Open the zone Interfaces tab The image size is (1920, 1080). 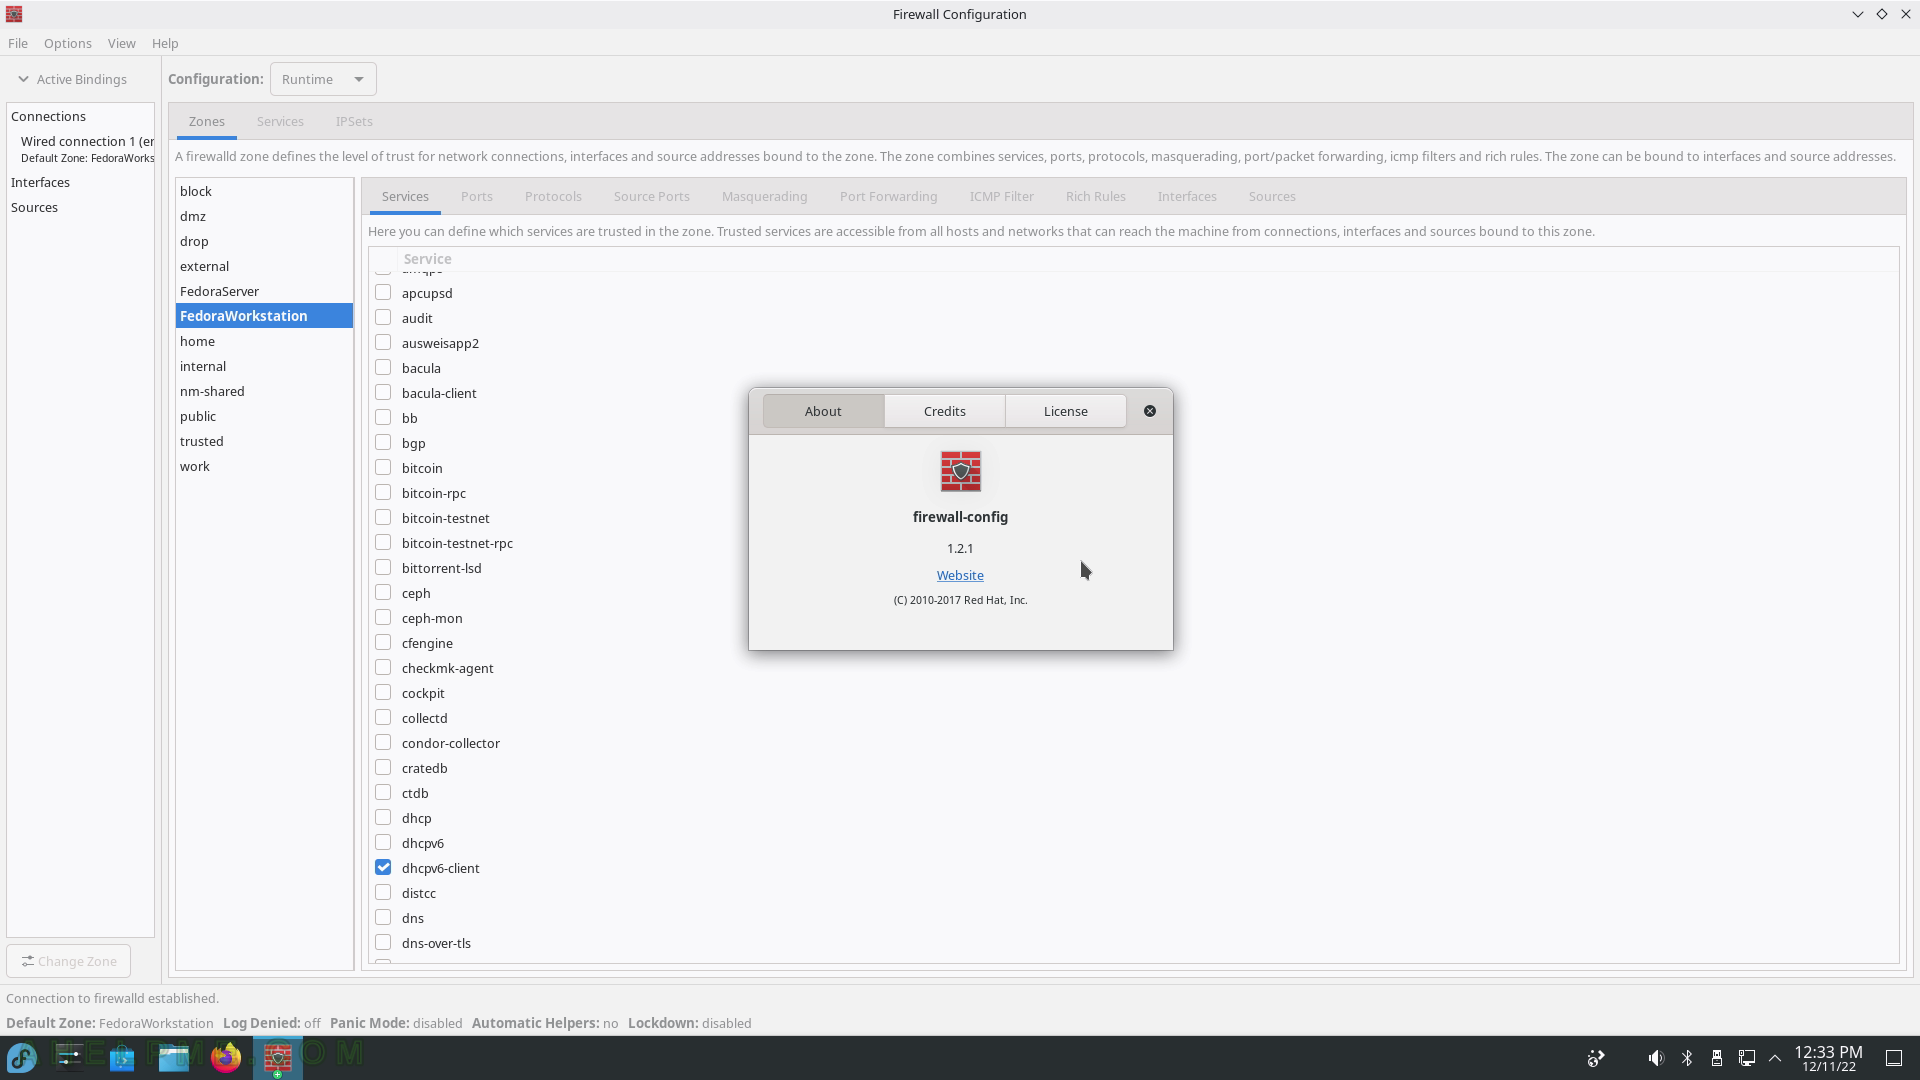tap(1187, 196)
